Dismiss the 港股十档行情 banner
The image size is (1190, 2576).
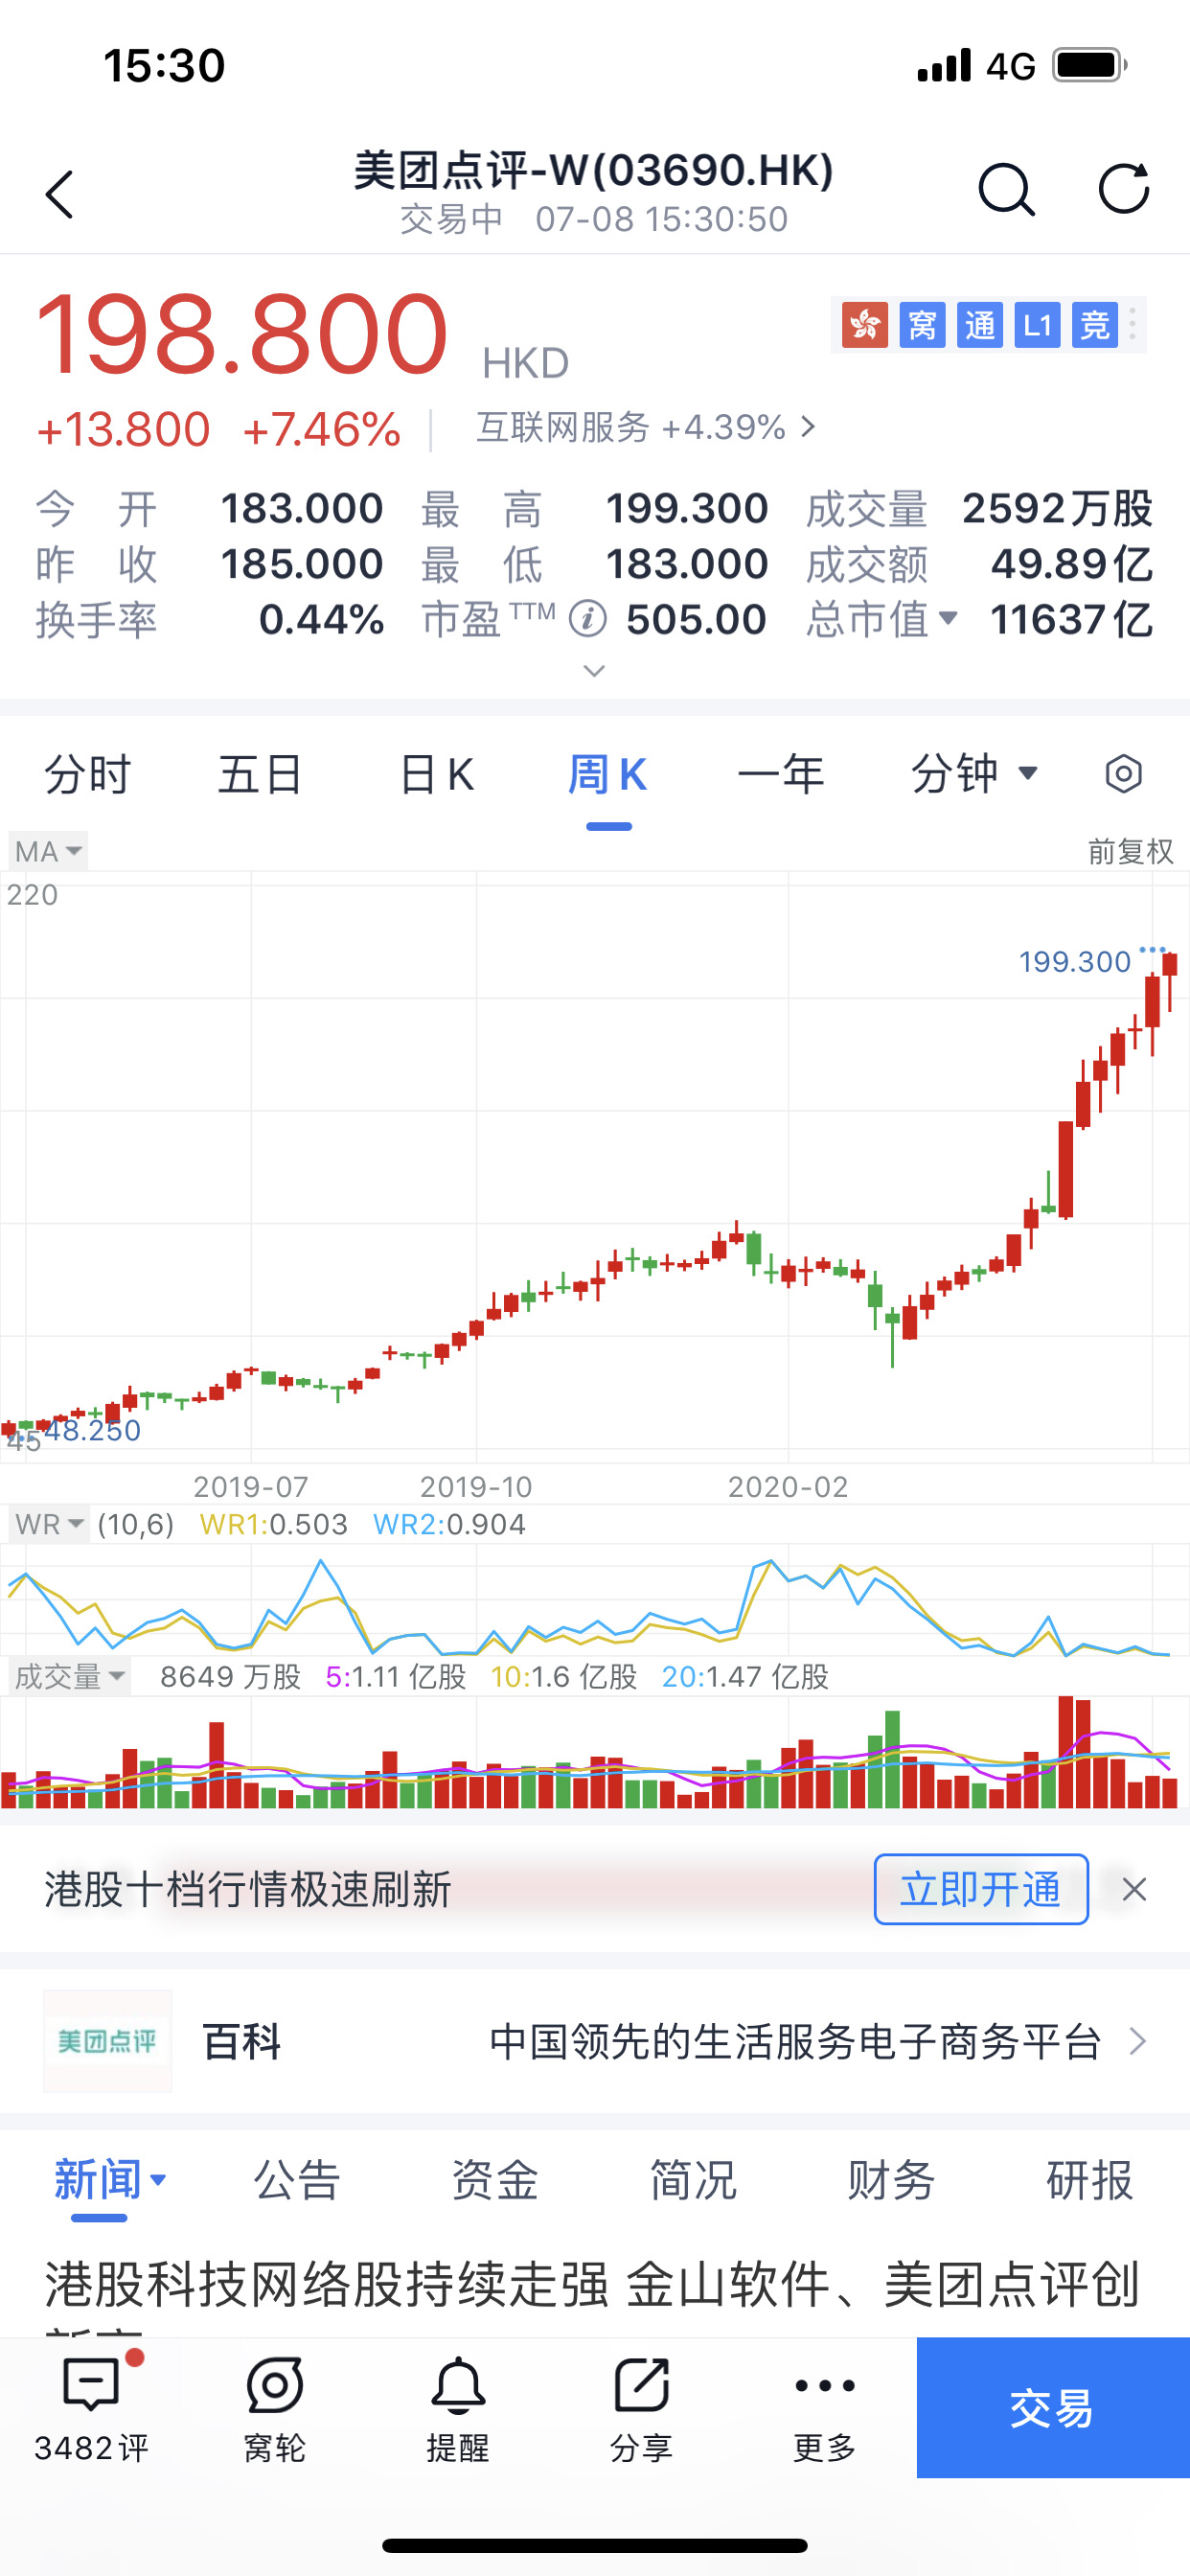click(x=1133, y=1889)
